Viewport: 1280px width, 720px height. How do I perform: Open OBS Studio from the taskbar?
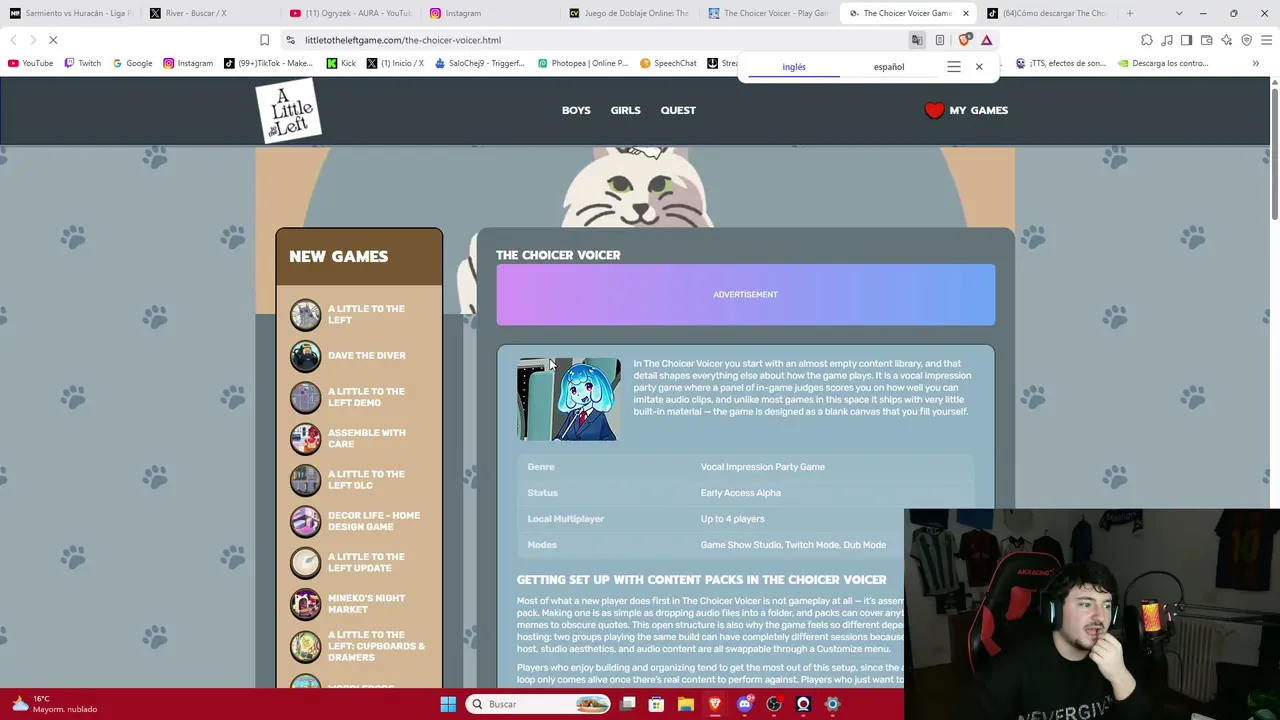coord(774,704)
